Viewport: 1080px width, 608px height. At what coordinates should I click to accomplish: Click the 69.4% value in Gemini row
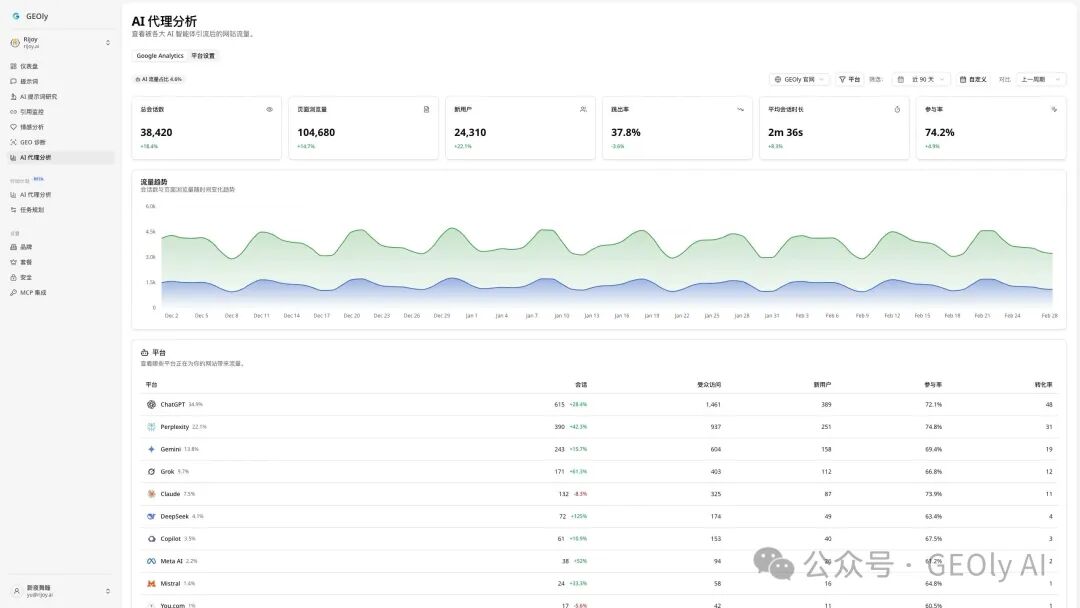point(933,449)
